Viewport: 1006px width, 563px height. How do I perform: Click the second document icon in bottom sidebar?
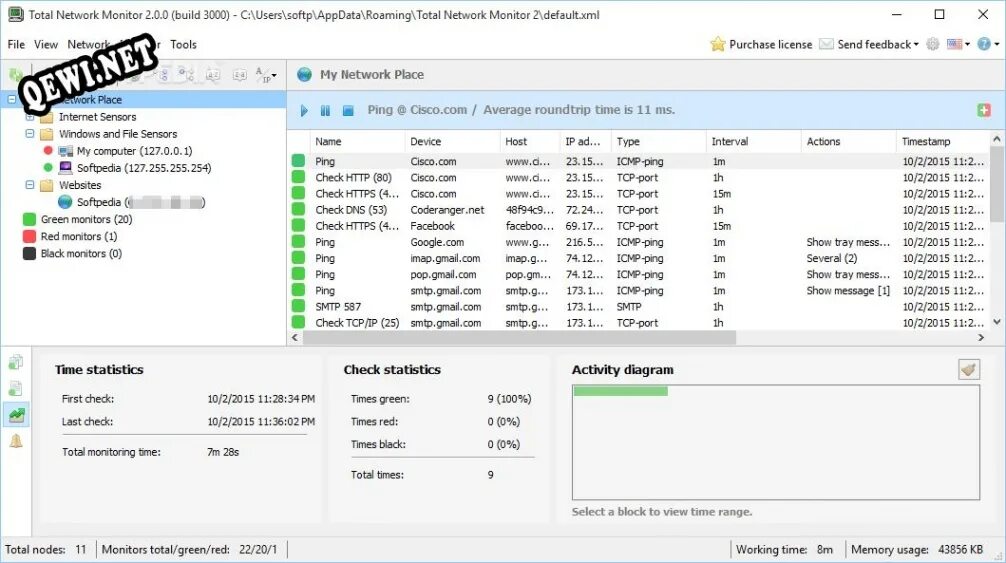[x=15, y=389]
